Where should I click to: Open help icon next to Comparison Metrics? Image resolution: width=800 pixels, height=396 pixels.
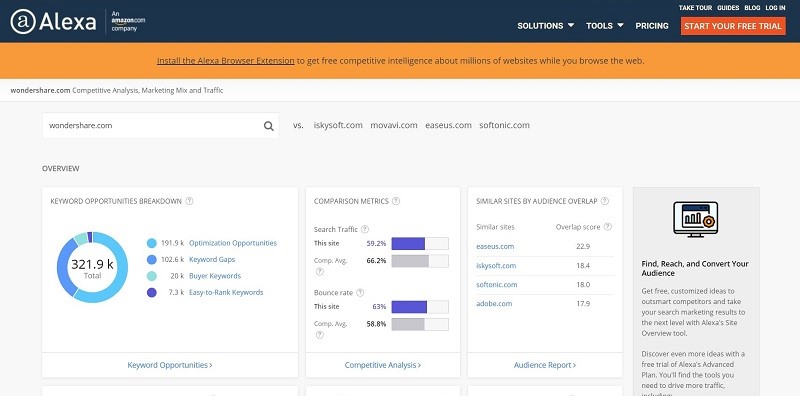tap(396, 201)
